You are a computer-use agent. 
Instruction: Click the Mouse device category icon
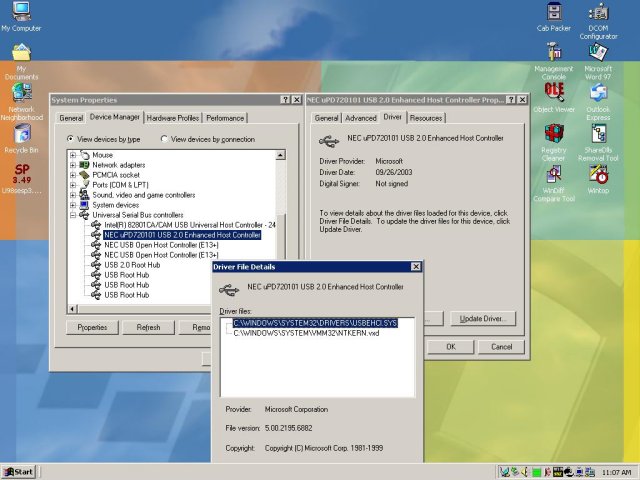84,155
